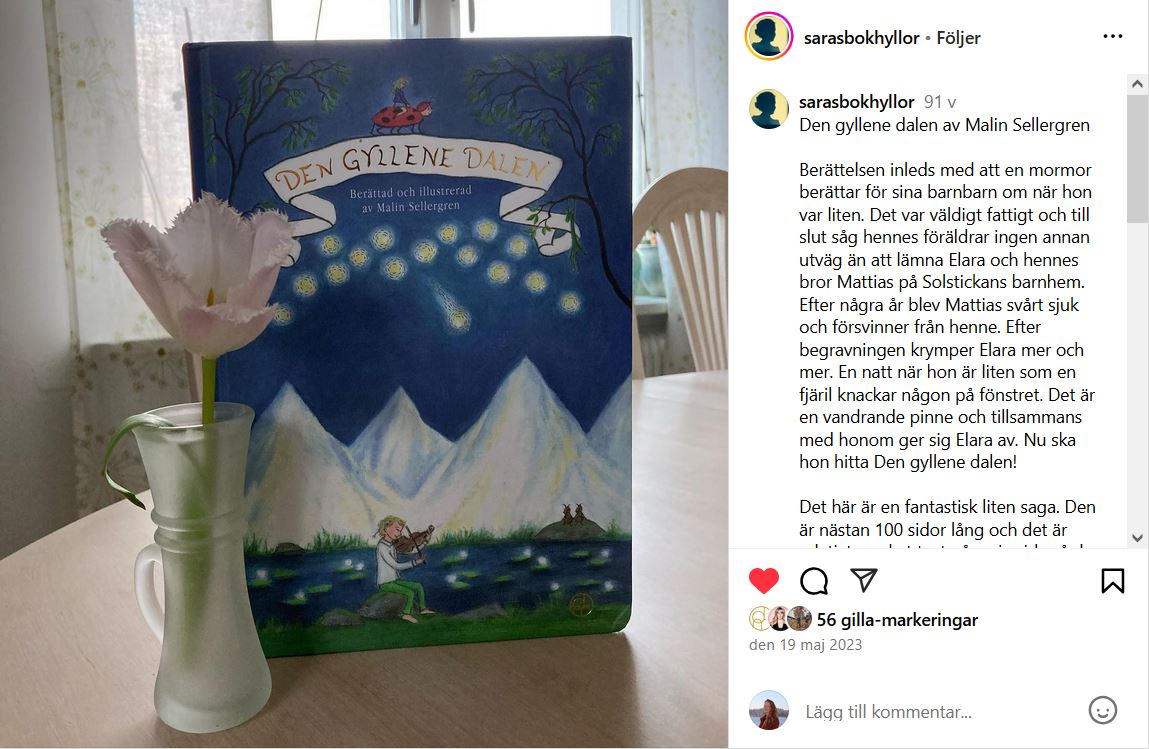Screen dimensions: 1149x749
Task: Open sarasbokhyllor username link above caption
Action: pos(857,102)
